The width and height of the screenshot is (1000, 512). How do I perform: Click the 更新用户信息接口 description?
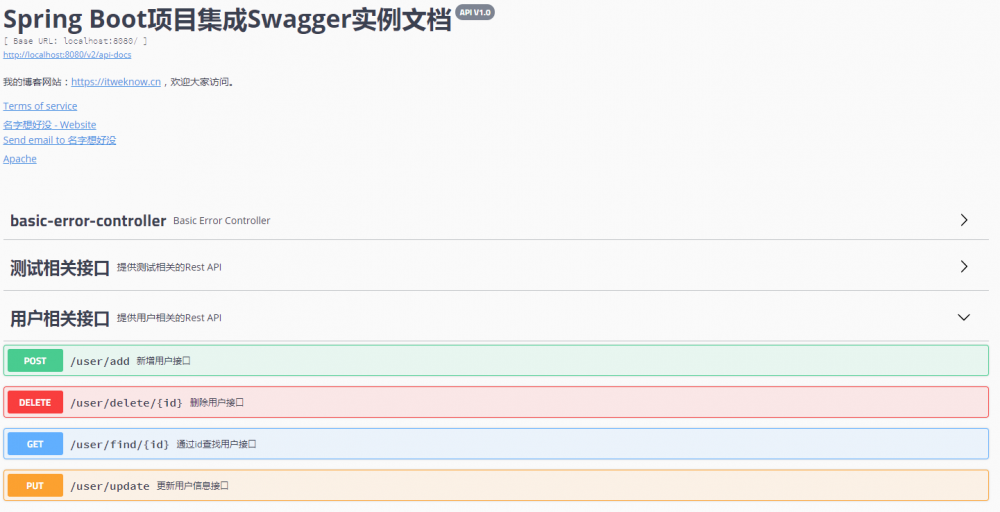click(x=193, y=486)
